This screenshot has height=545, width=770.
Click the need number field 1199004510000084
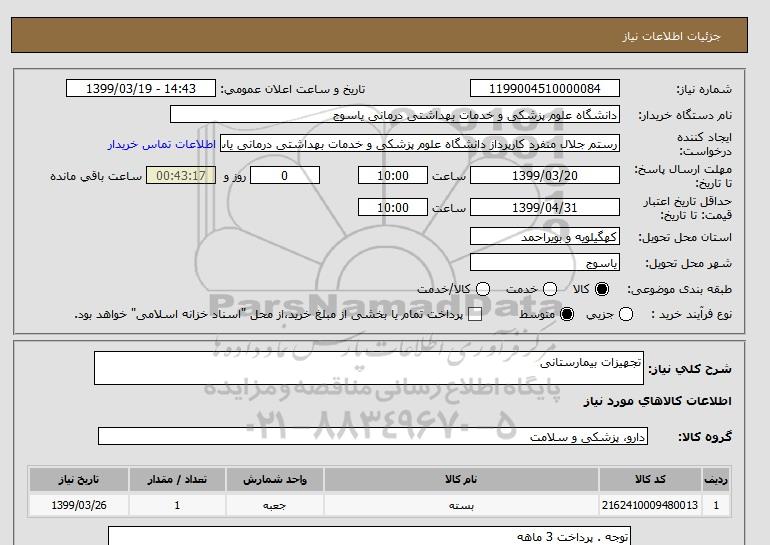click(x=545, y=88)
